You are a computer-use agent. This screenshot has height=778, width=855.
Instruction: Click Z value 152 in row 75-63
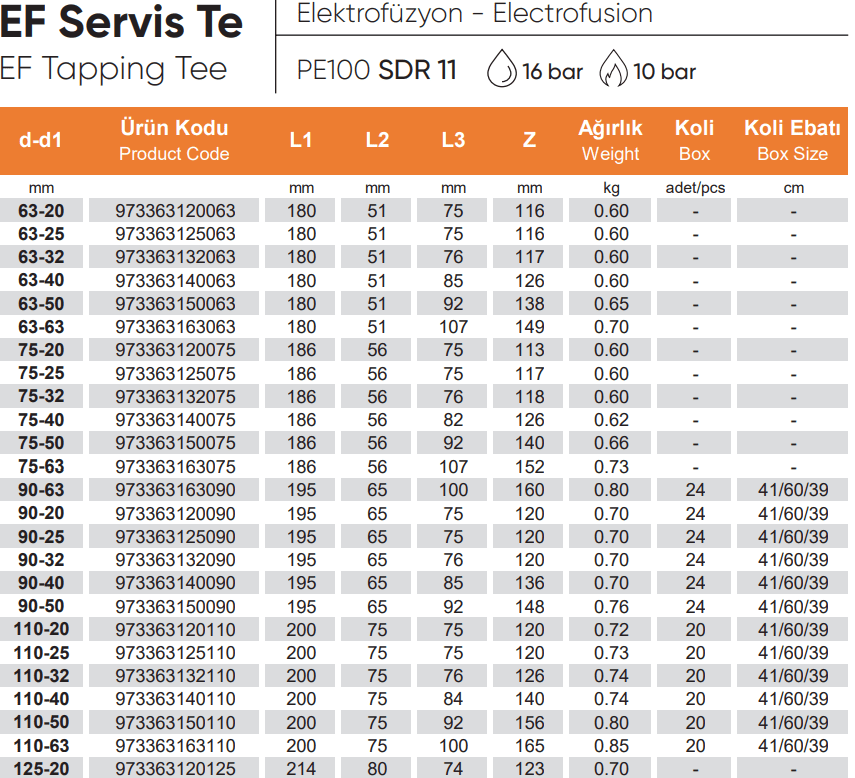529,467
